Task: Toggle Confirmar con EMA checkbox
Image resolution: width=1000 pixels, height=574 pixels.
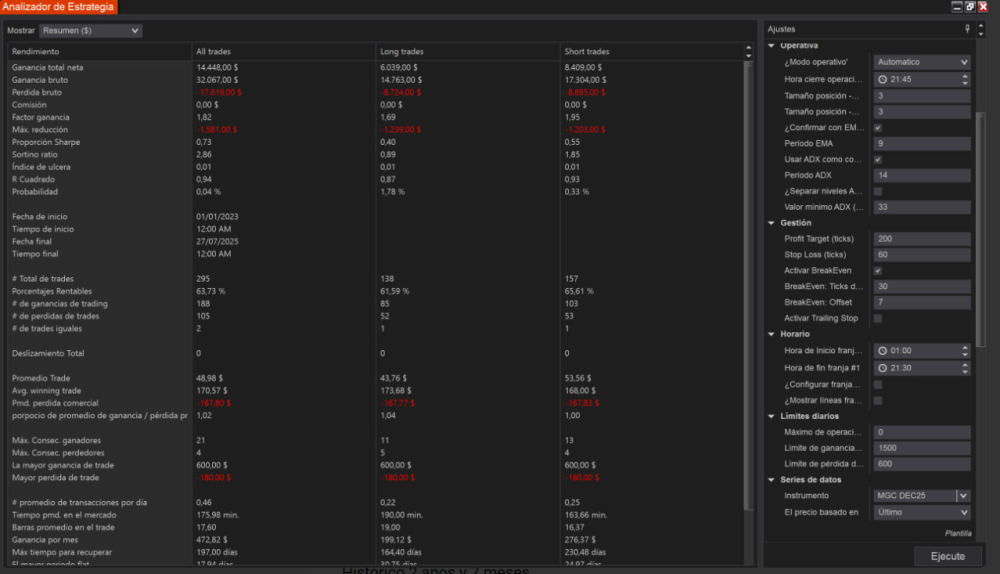Action: (878, 128)
